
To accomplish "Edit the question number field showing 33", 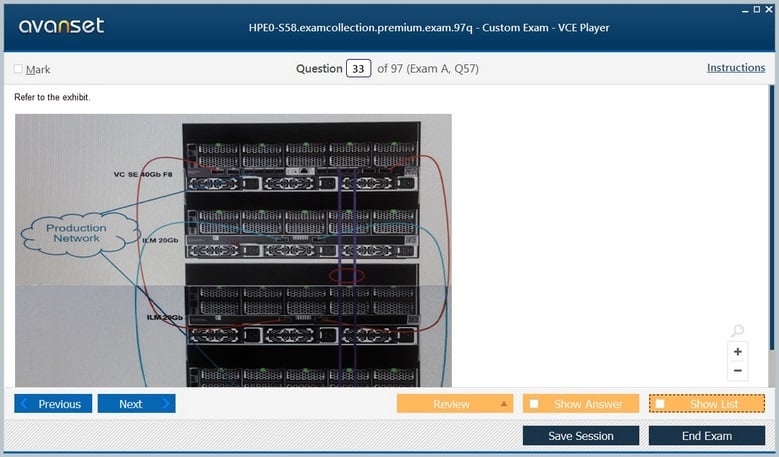I will (x=358, y=69).
